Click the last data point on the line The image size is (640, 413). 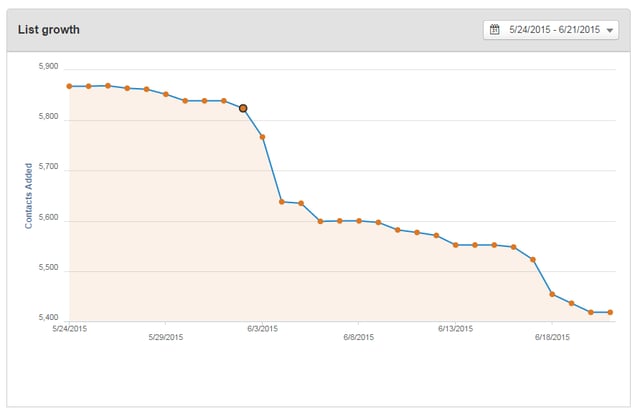point(610,312)
